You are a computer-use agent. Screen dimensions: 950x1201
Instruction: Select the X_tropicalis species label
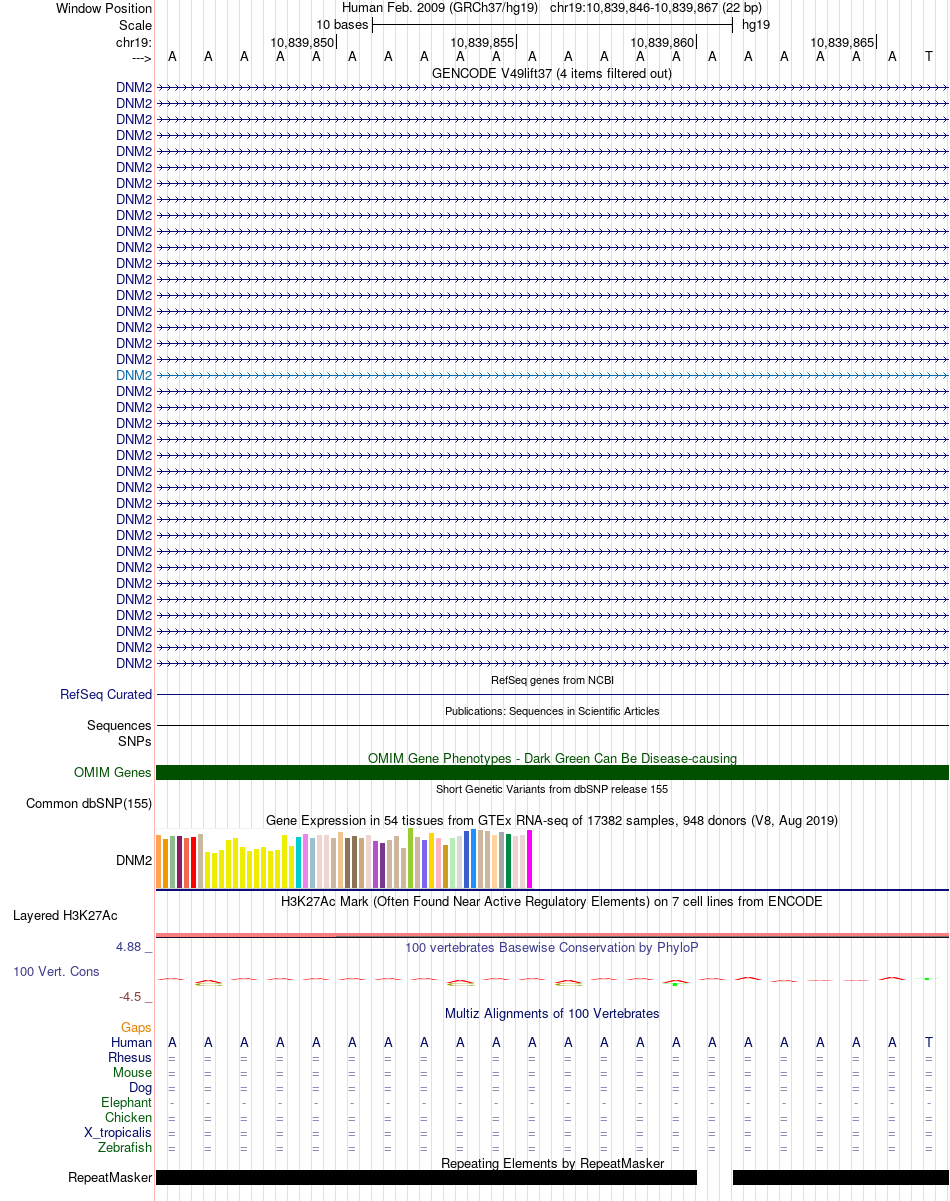click(x=119, y=1132)
